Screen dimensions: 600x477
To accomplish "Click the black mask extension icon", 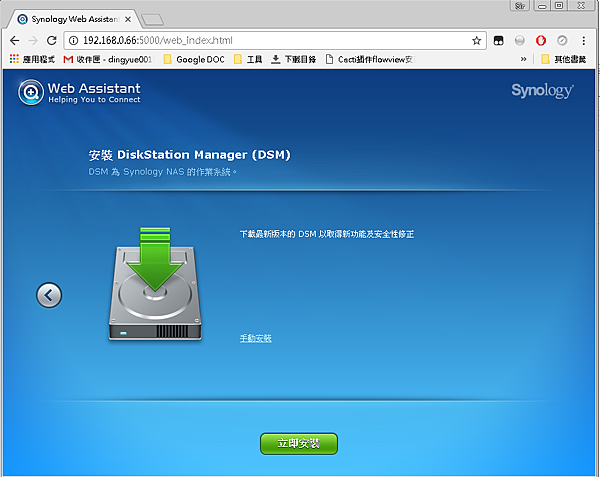I will click(x=498, y=41).
